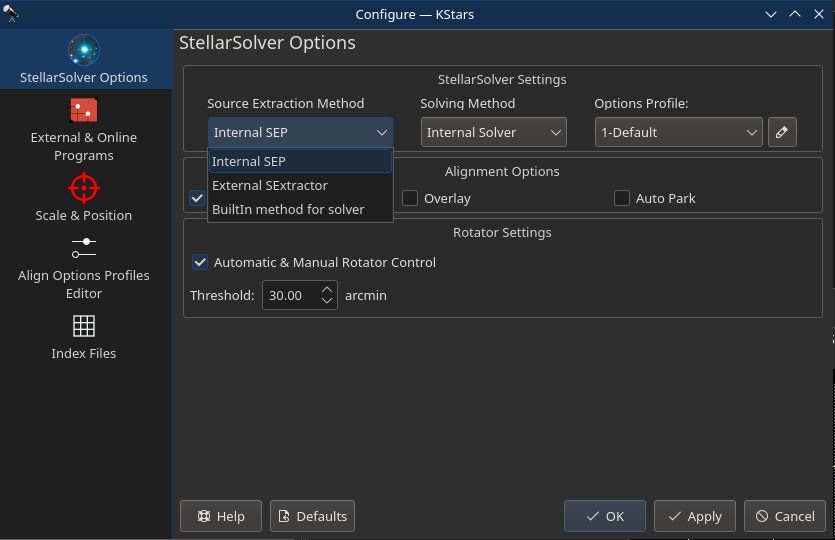Restore settings with the Defaults button
Image resolution: width=835 pixels, height=540 pixels.
[x=313, y=516]
